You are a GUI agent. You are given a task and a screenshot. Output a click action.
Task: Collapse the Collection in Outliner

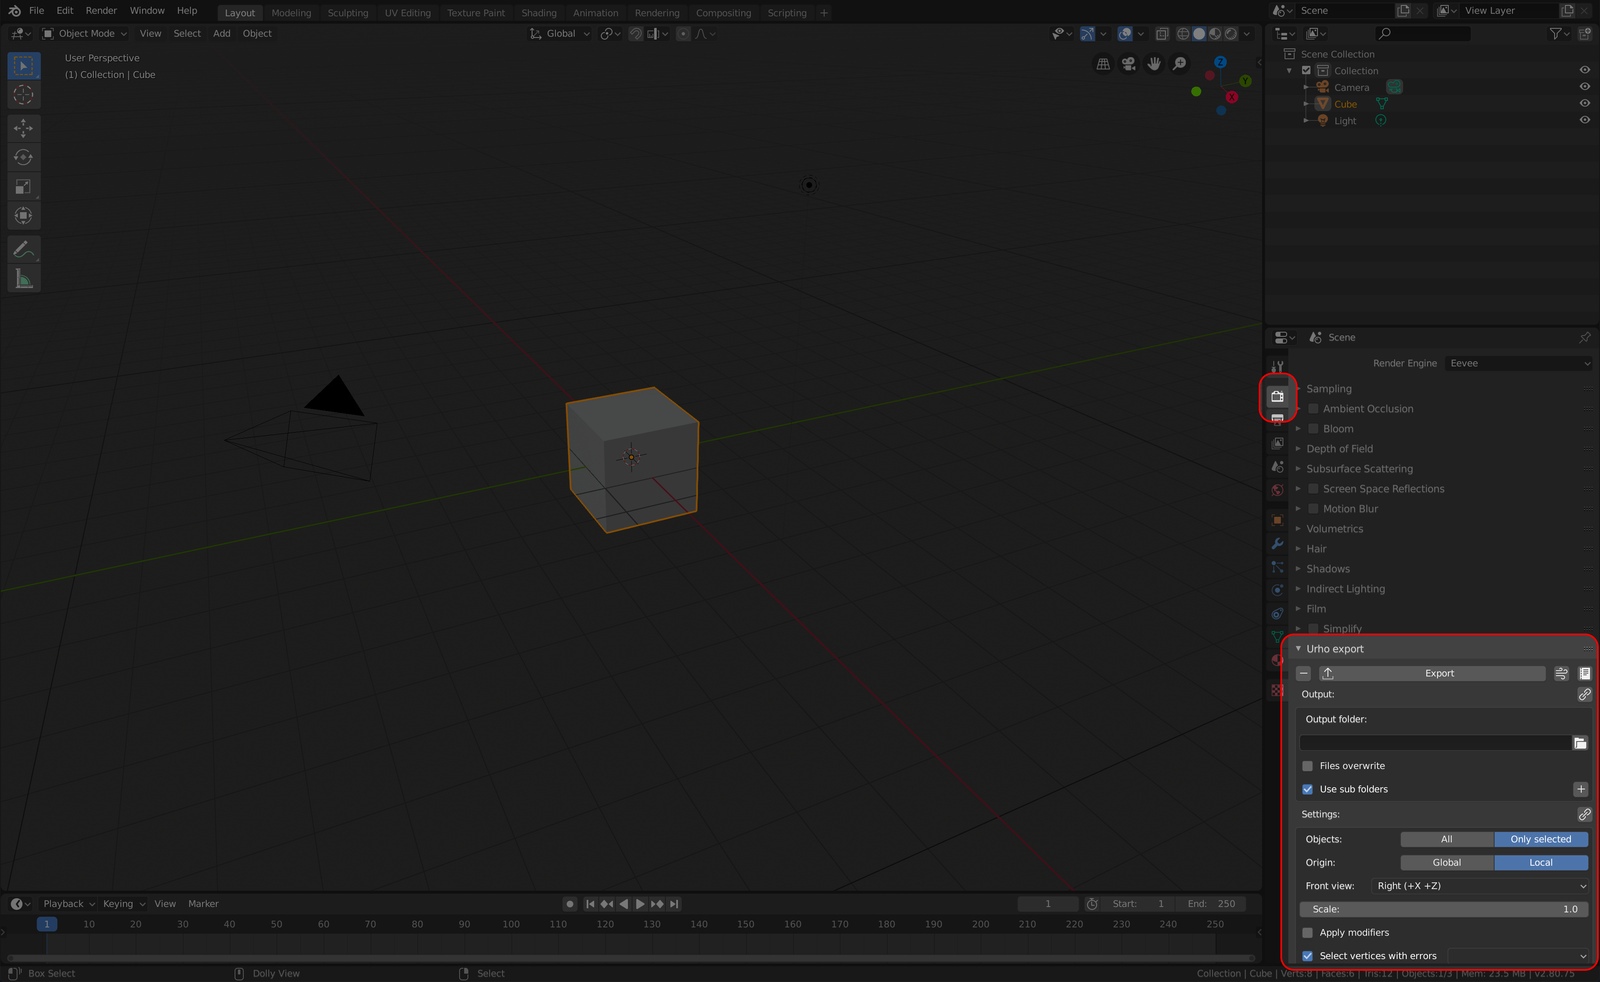pyautogui.click(x=1289, y=71)
